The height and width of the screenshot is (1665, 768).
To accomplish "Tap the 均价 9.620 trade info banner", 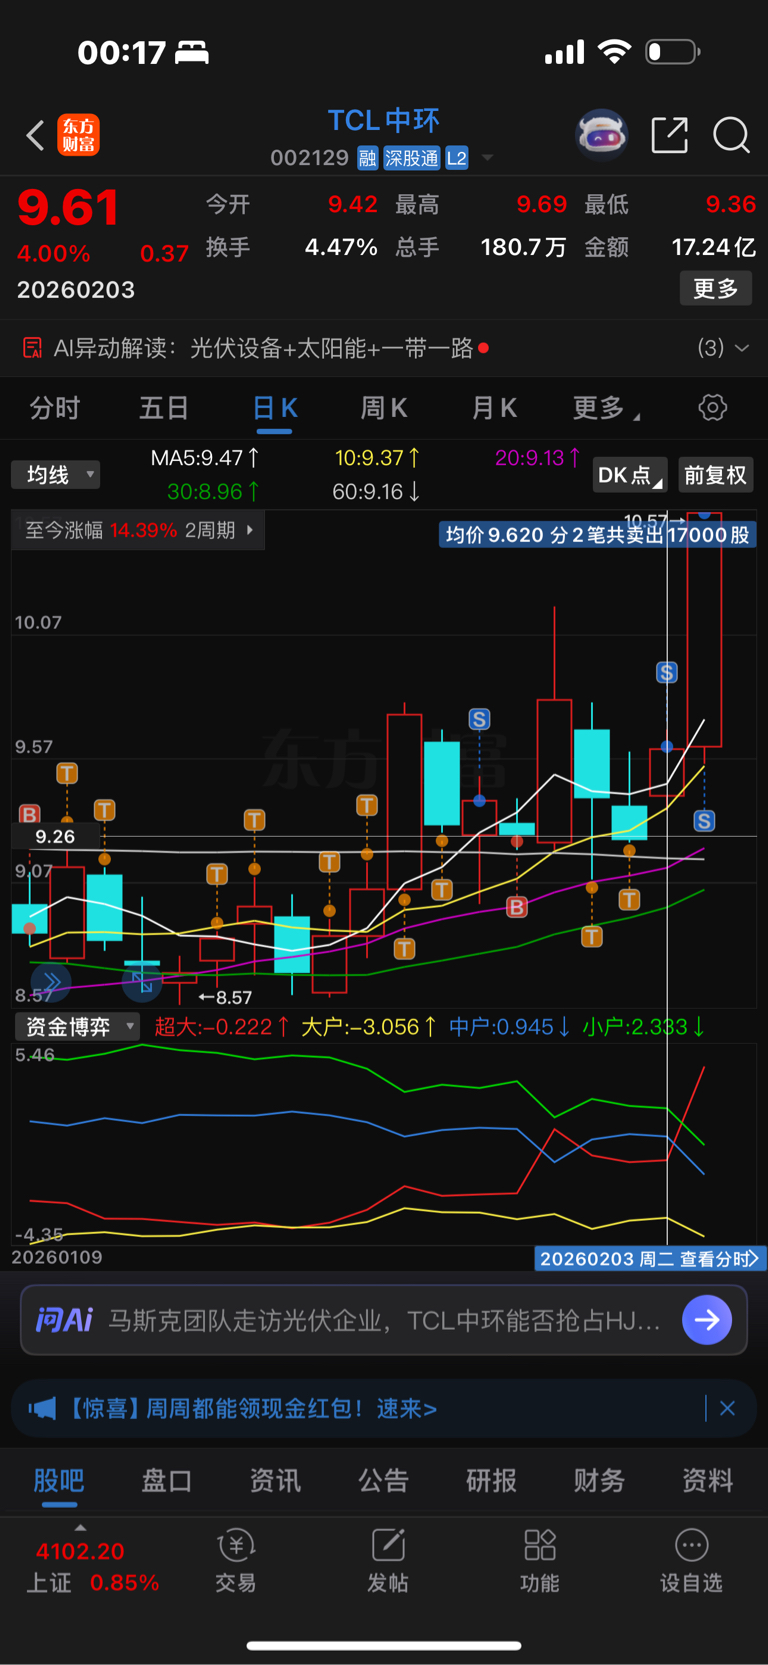I will tap(597, 535).
